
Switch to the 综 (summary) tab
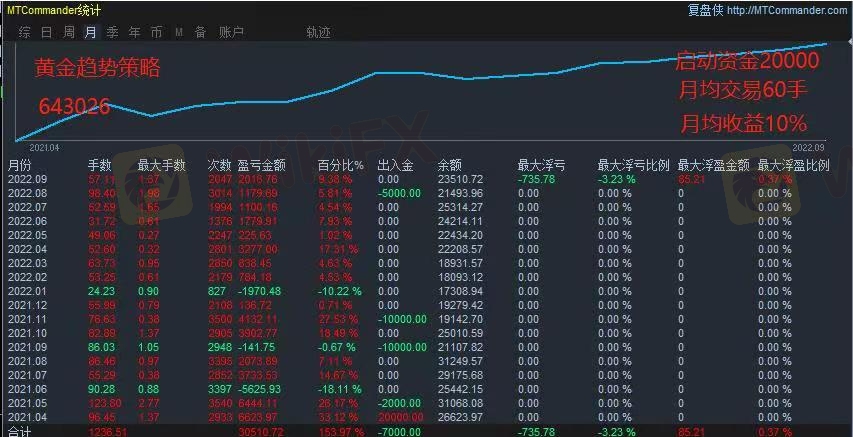(24, 32)
